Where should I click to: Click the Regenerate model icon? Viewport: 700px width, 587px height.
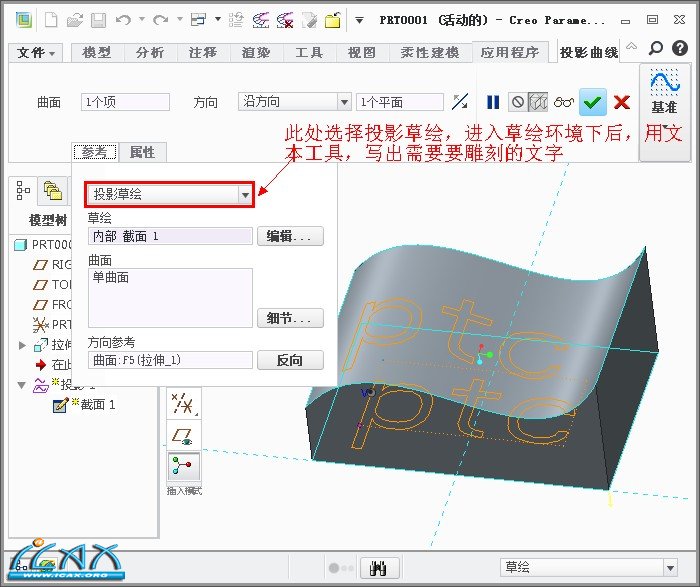[236, 20]
